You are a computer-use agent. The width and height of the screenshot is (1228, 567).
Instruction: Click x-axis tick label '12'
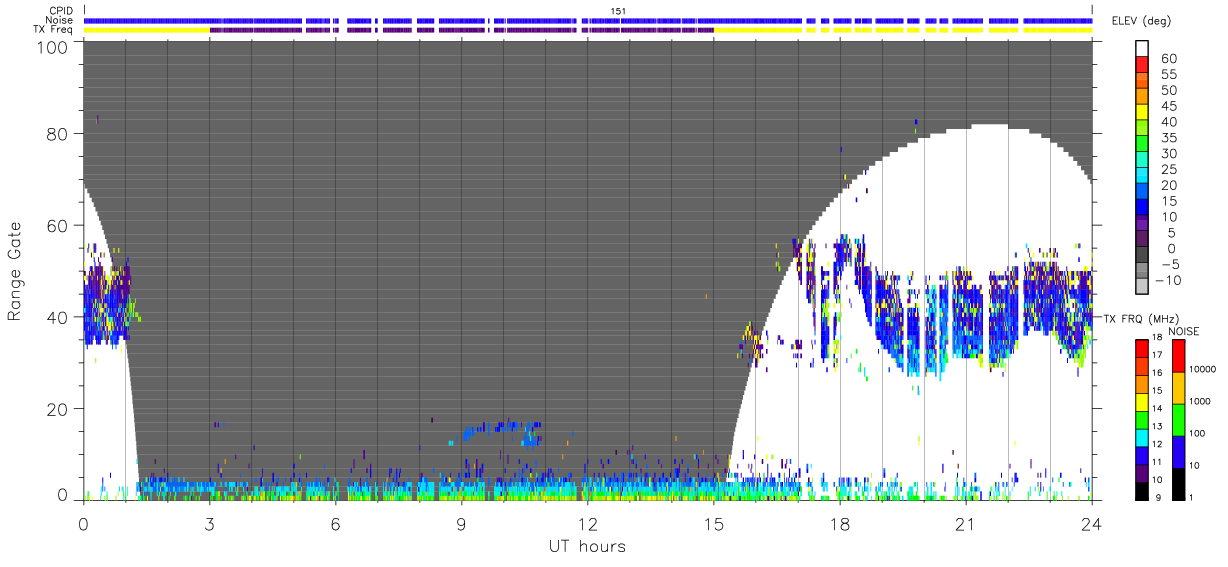point(587,523)
